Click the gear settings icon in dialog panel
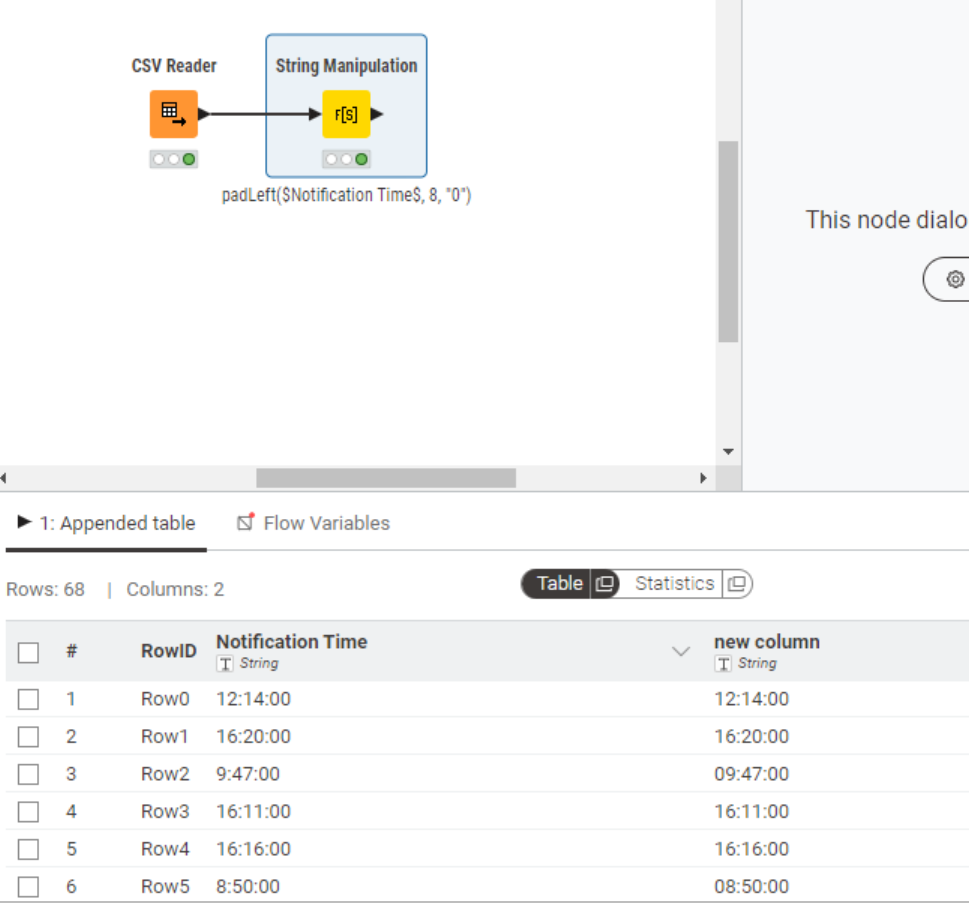Viewport: 969px width, 903px height. [x=955, y=279]
